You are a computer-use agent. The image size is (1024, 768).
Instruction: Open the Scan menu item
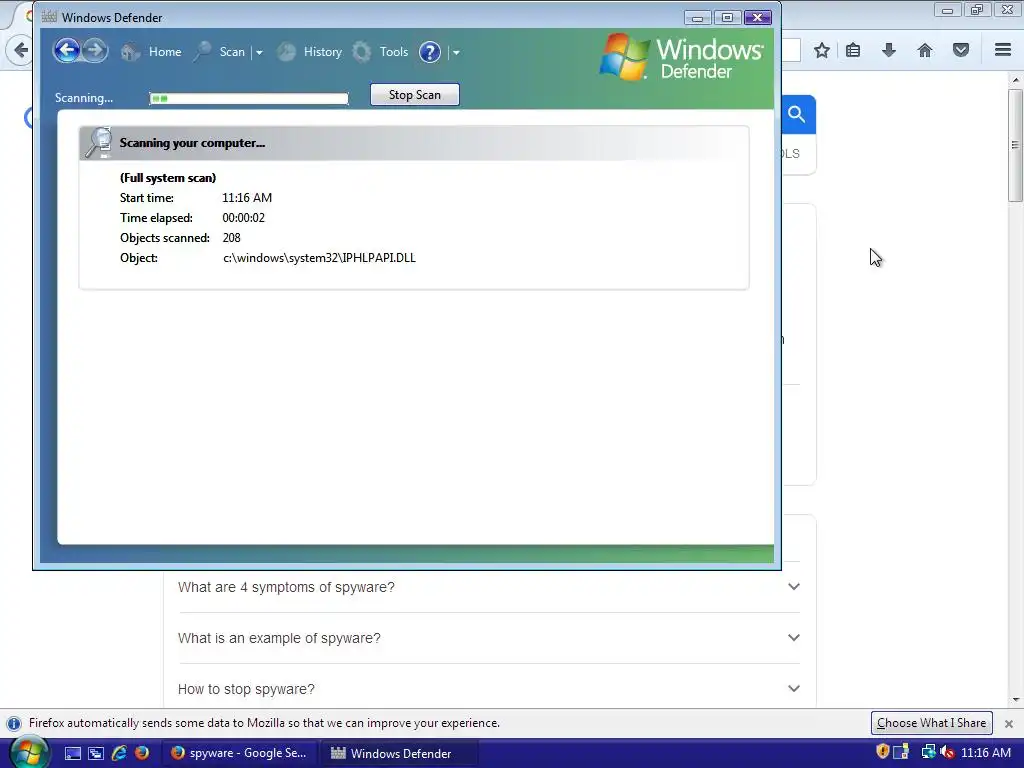(232, 52)
